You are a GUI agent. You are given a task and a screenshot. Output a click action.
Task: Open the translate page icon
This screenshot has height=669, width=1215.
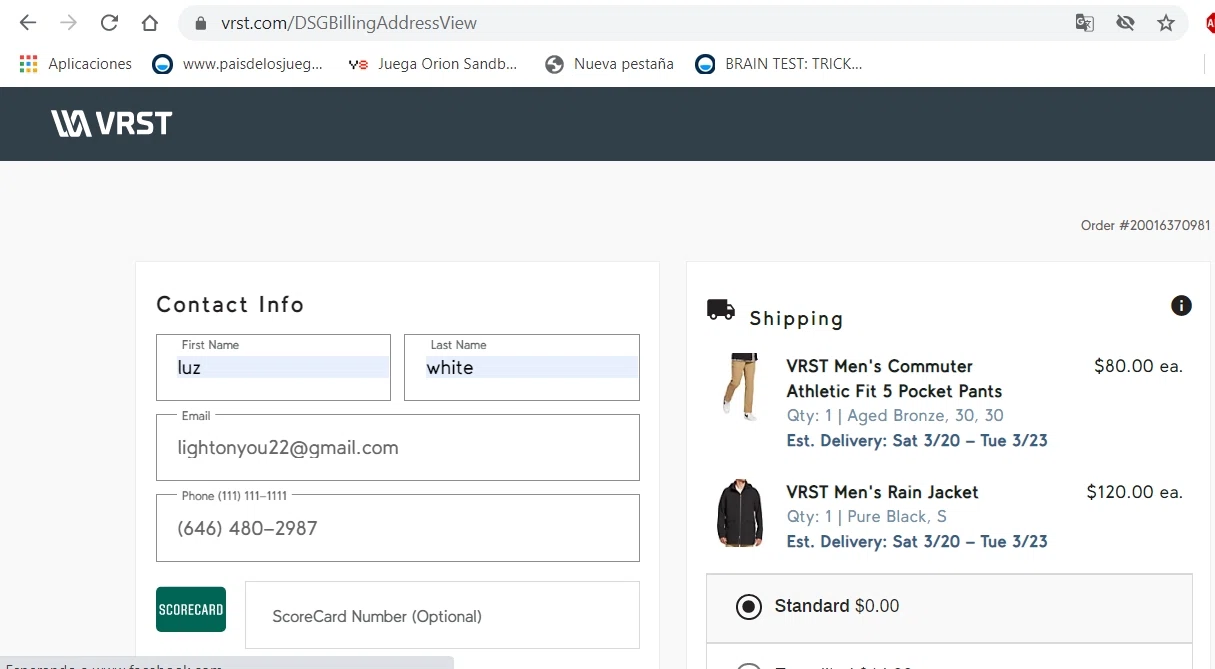pos(1084,22)
